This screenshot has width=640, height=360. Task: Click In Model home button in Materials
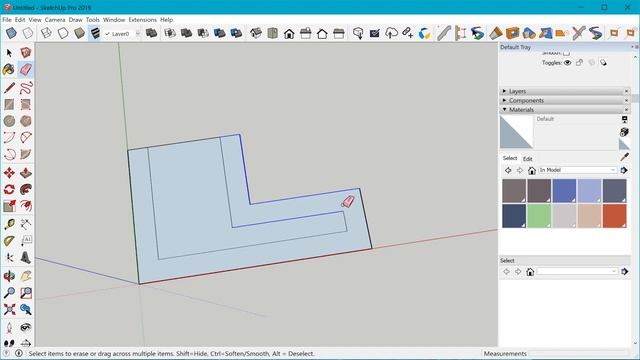coord(531,171)
